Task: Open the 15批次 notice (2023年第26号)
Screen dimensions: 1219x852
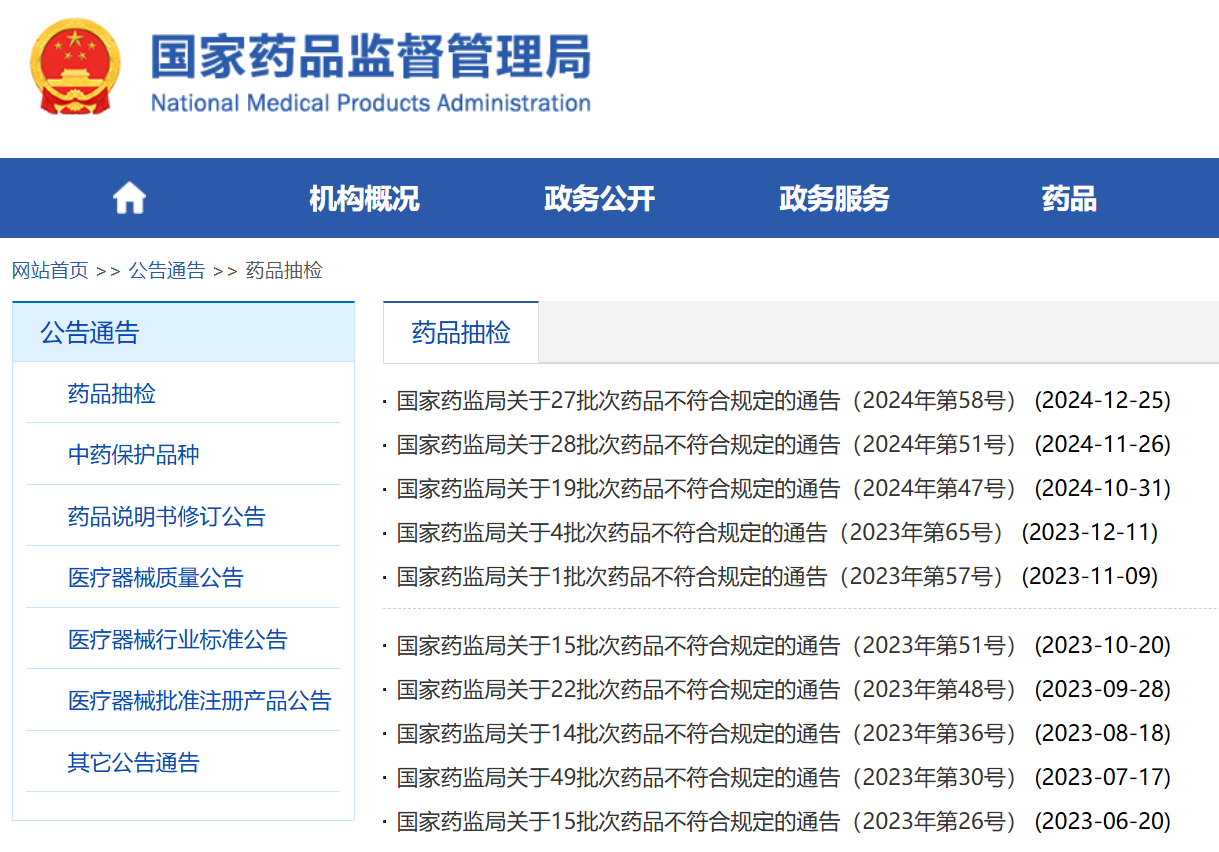Action: 707,822
